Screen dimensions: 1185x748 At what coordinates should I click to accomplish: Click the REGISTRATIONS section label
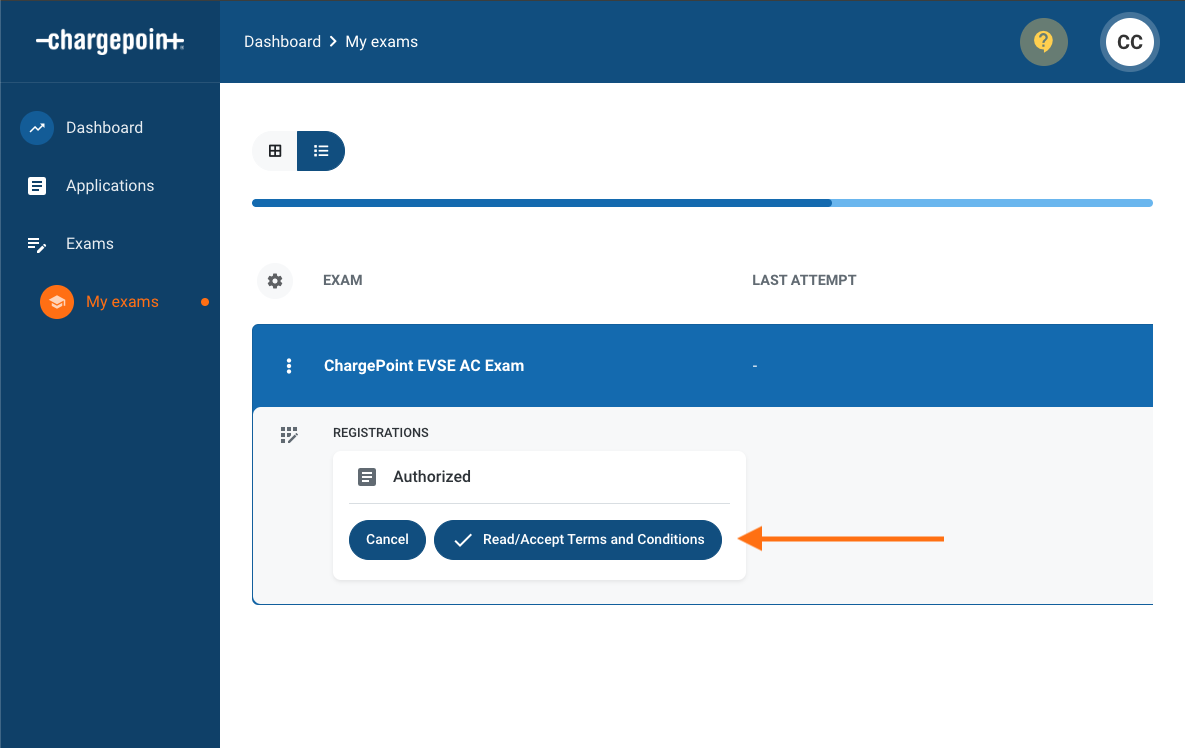(381, 433)
